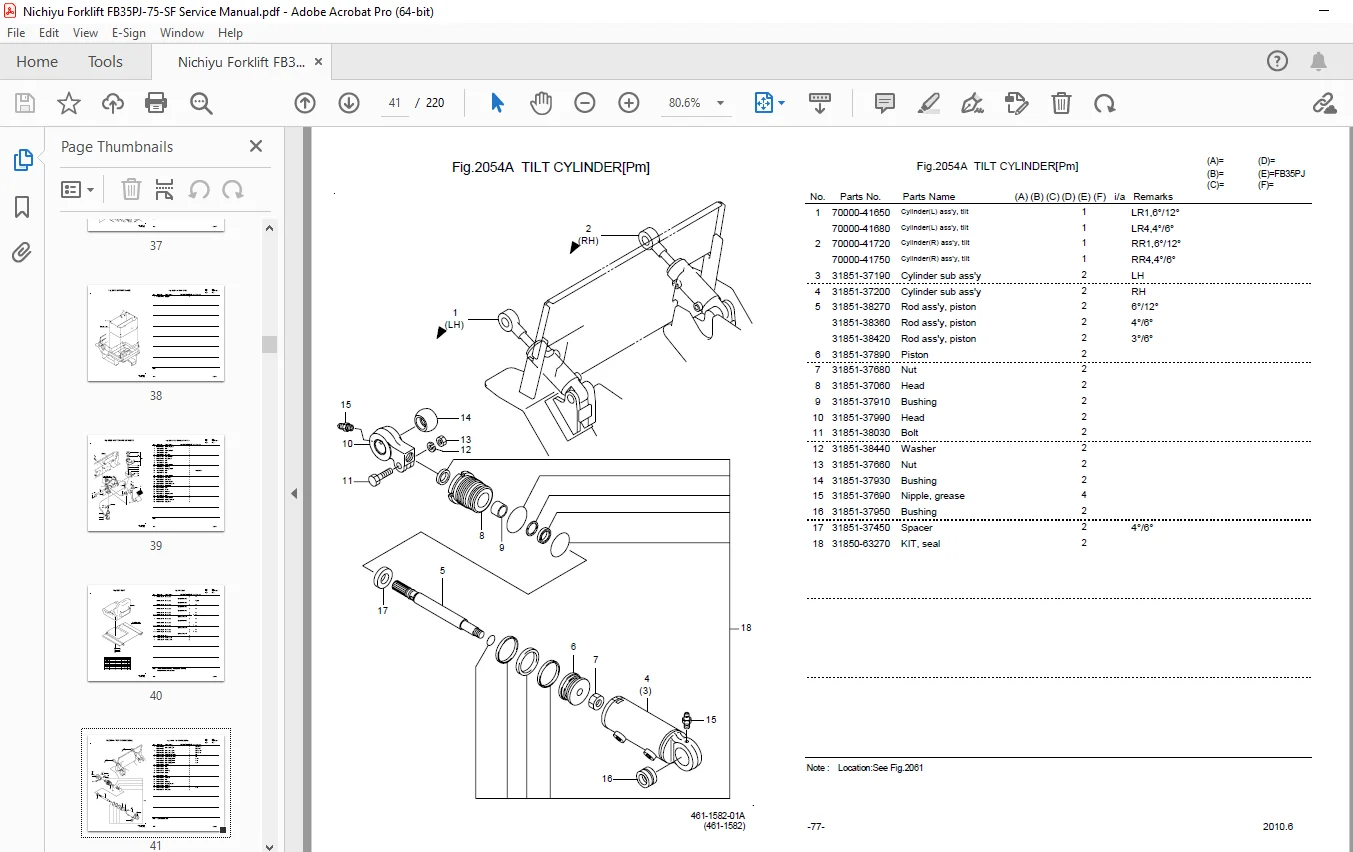Open the Attachments paperclip panel
Image resolution: width=1353 pixels, height=852 pixels.
pyautogui.click(x=22, y=253)
